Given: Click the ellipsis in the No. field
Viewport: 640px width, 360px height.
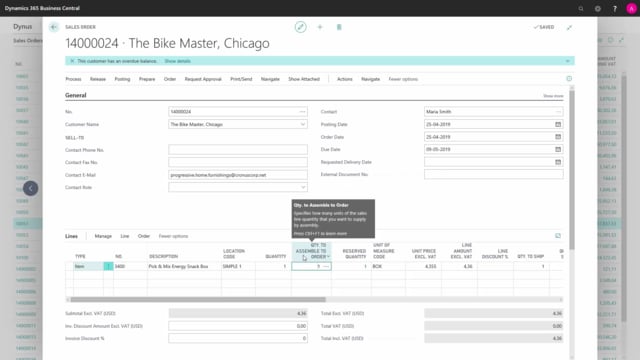Looking at the screenshot, I should click(302, 111).
